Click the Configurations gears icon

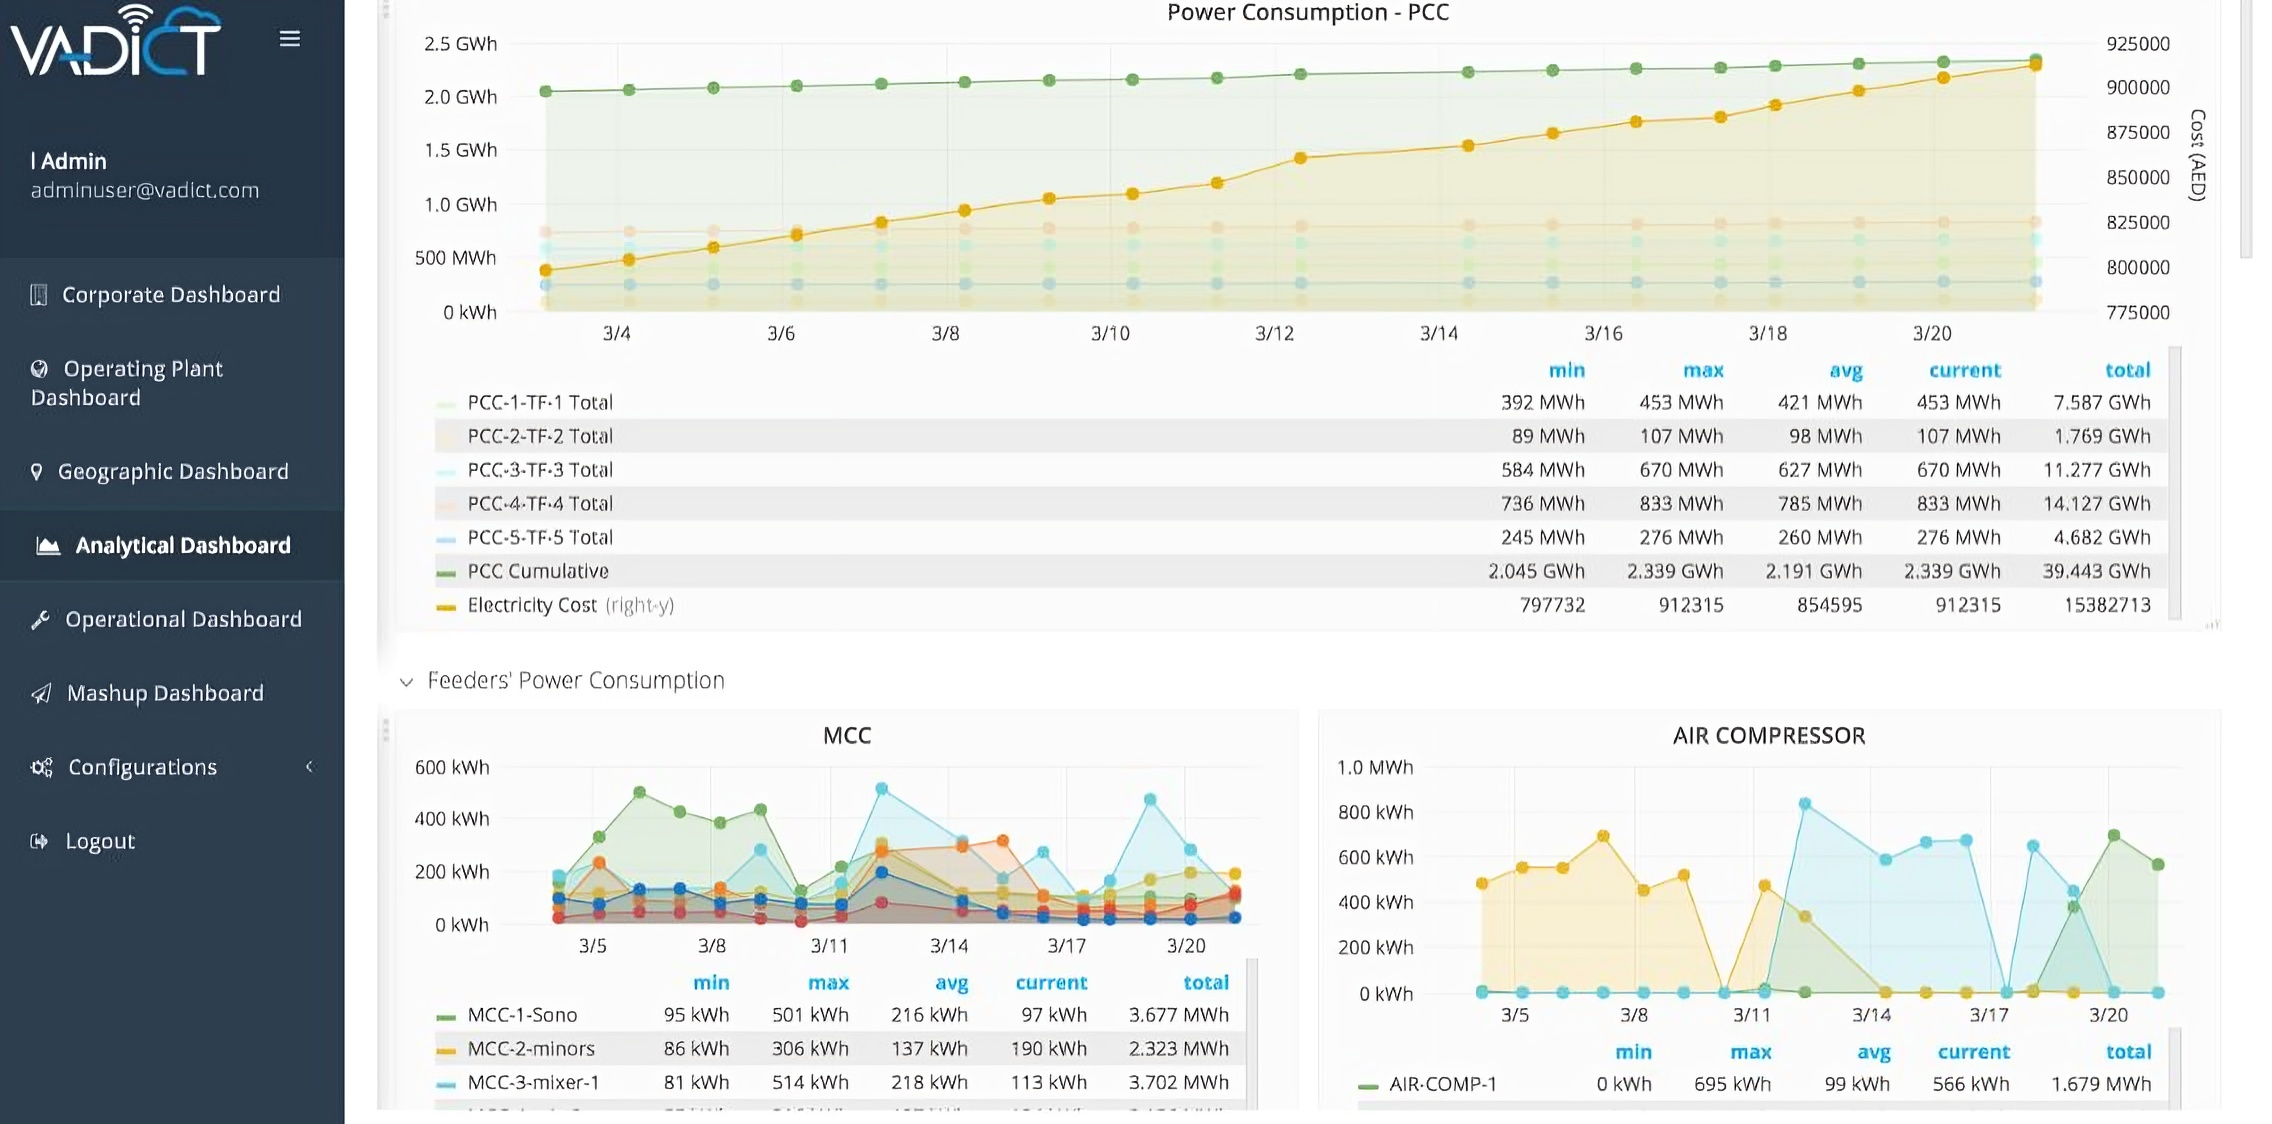tap(41, 767)
